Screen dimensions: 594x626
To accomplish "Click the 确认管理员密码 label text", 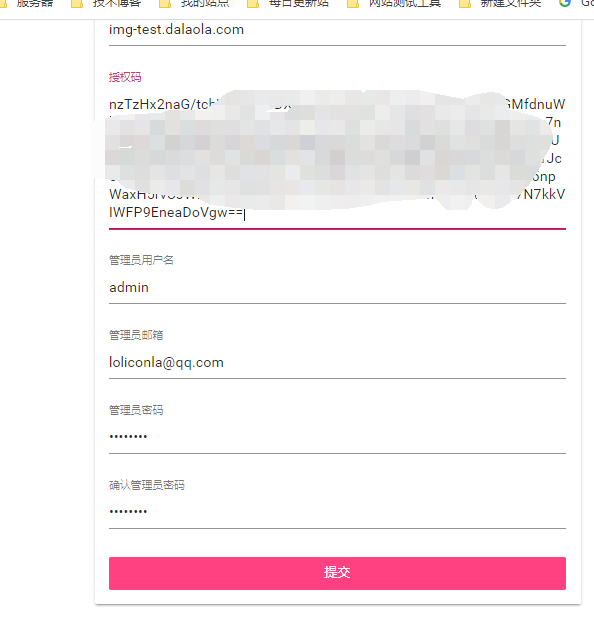I will (147, 485).
